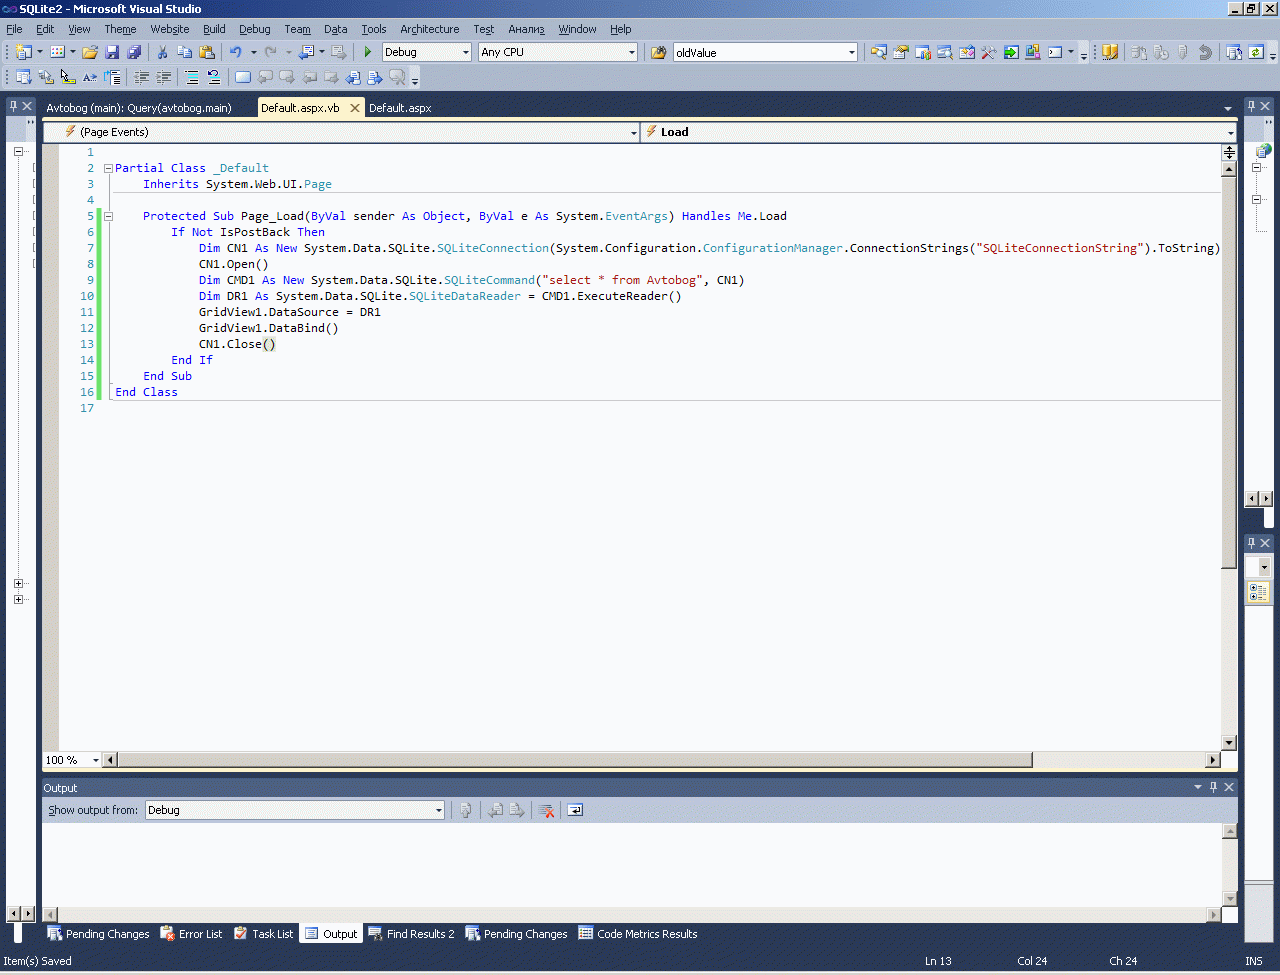Switch to the Avtobog (main): Query tab
1280x975 pixels.
point(139,108)
